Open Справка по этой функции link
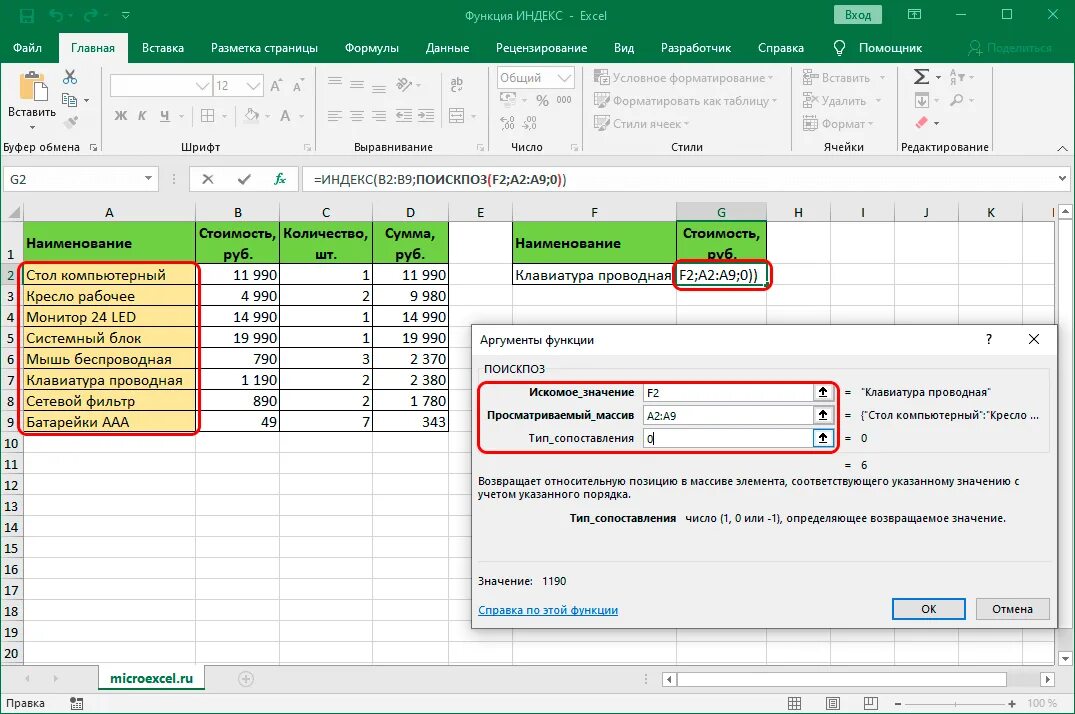 (548, 610)
